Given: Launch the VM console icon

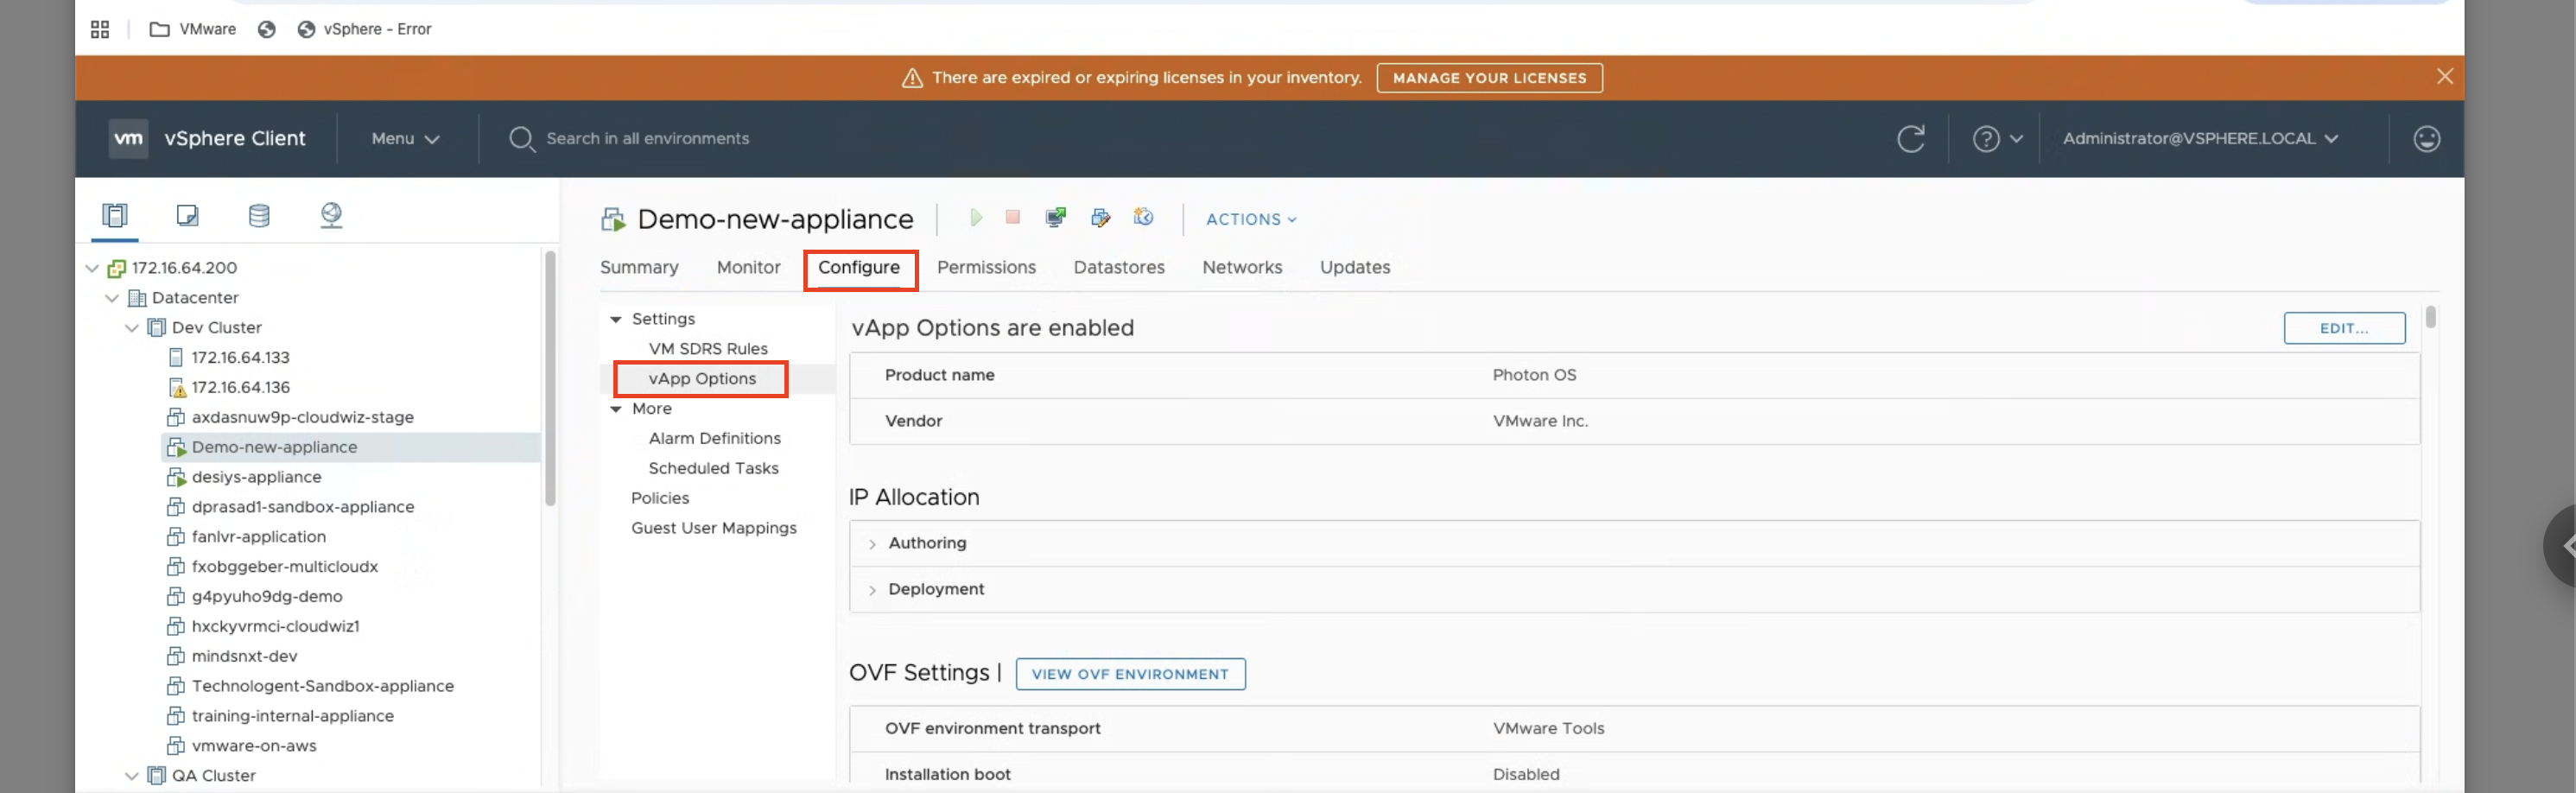Looking at the screenshot, I should click(1055, 218).
